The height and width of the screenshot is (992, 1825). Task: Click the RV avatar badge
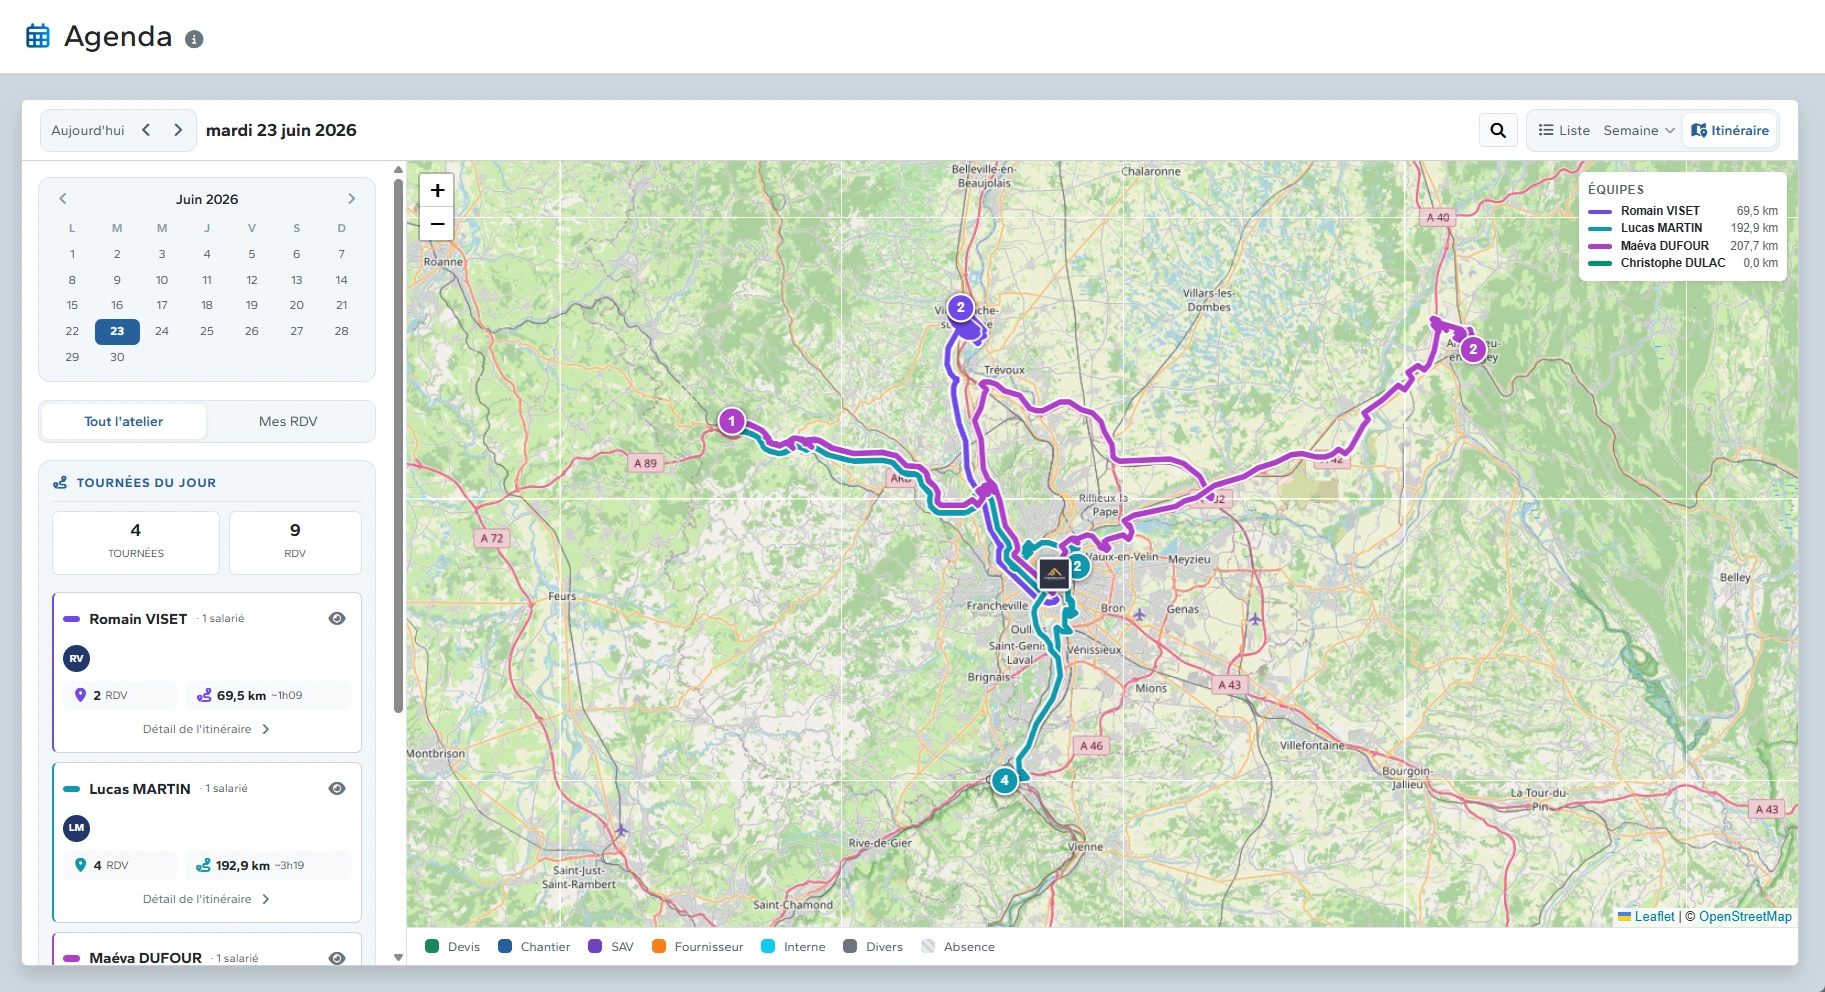point(76,658)
